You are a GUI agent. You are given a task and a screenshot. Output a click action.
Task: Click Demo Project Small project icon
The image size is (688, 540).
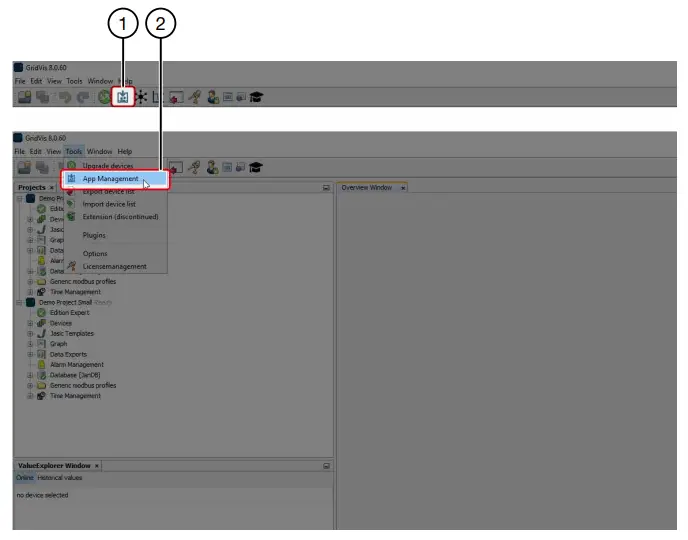tap(30, 302)
